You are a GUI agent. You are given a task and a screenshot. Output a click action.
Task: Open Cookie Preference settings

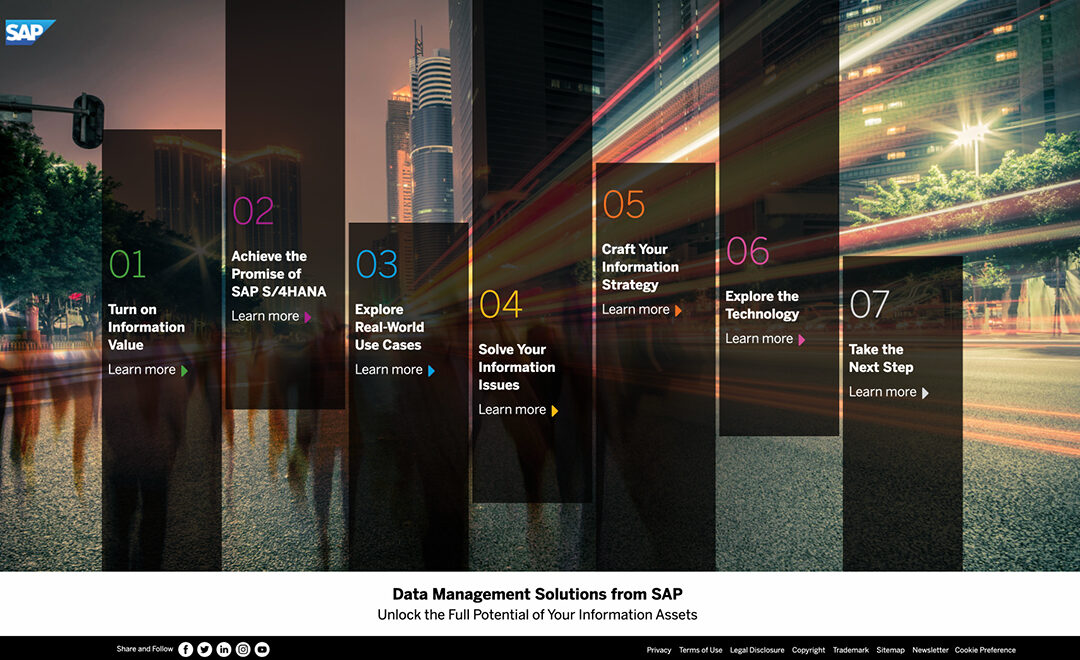coord(984,649)
